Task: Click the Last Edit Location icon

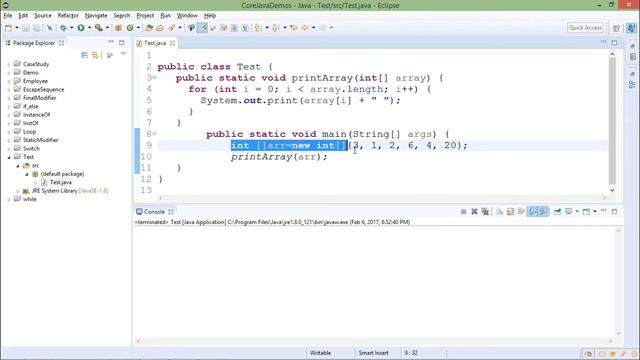Action: click(x=293, y=28)
